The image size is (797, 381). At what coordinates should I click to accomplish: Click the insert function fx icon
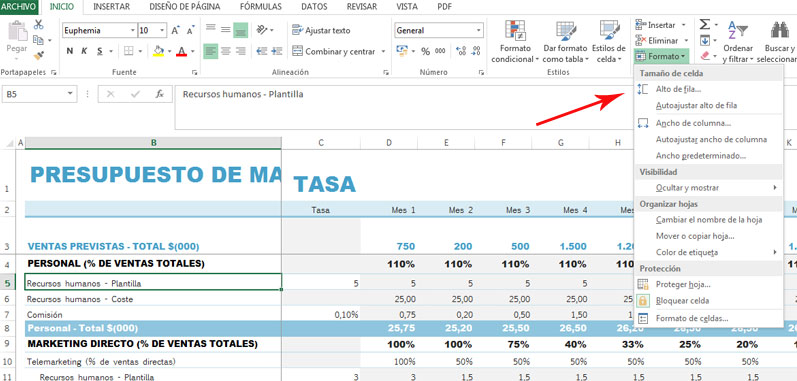160,94
